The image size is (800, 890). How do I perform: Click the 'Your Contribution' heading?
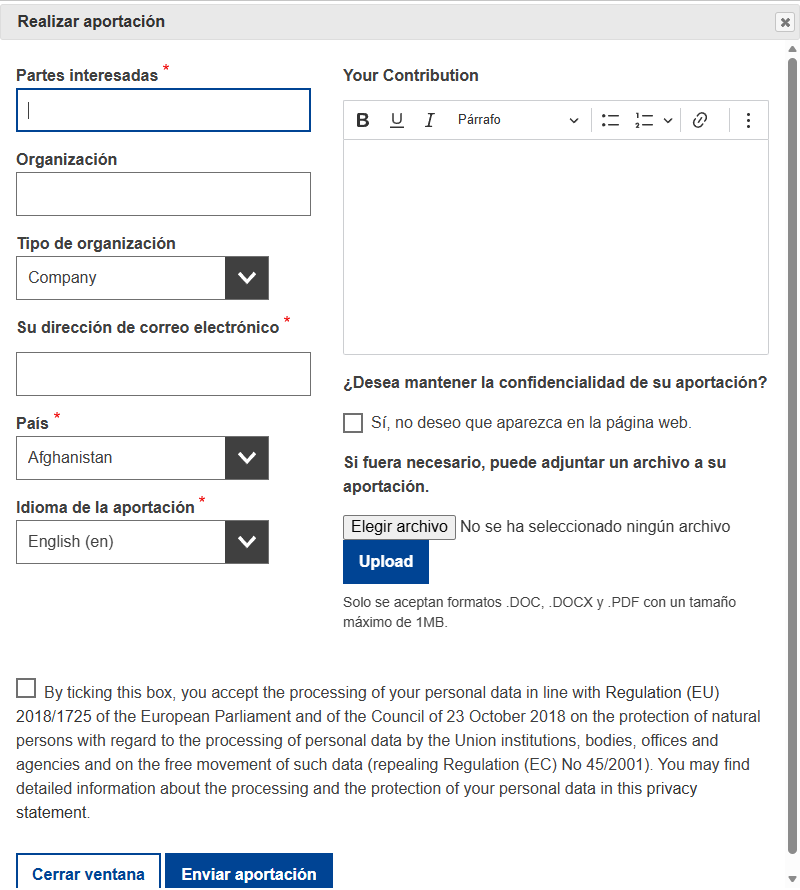coord(411,75)
